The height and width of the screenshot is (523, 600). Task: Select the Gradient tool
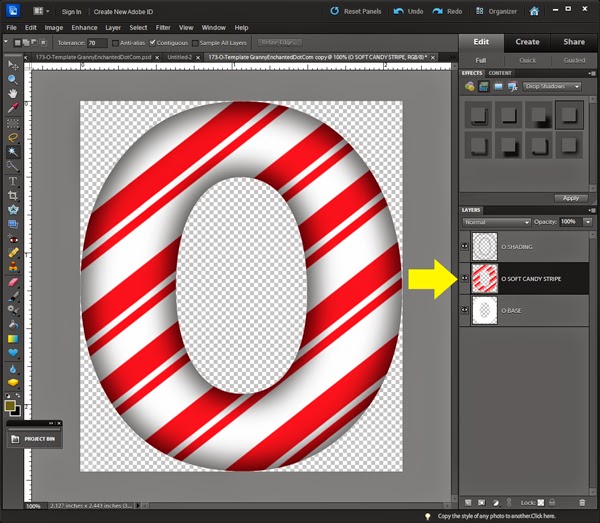click(13, 339)
